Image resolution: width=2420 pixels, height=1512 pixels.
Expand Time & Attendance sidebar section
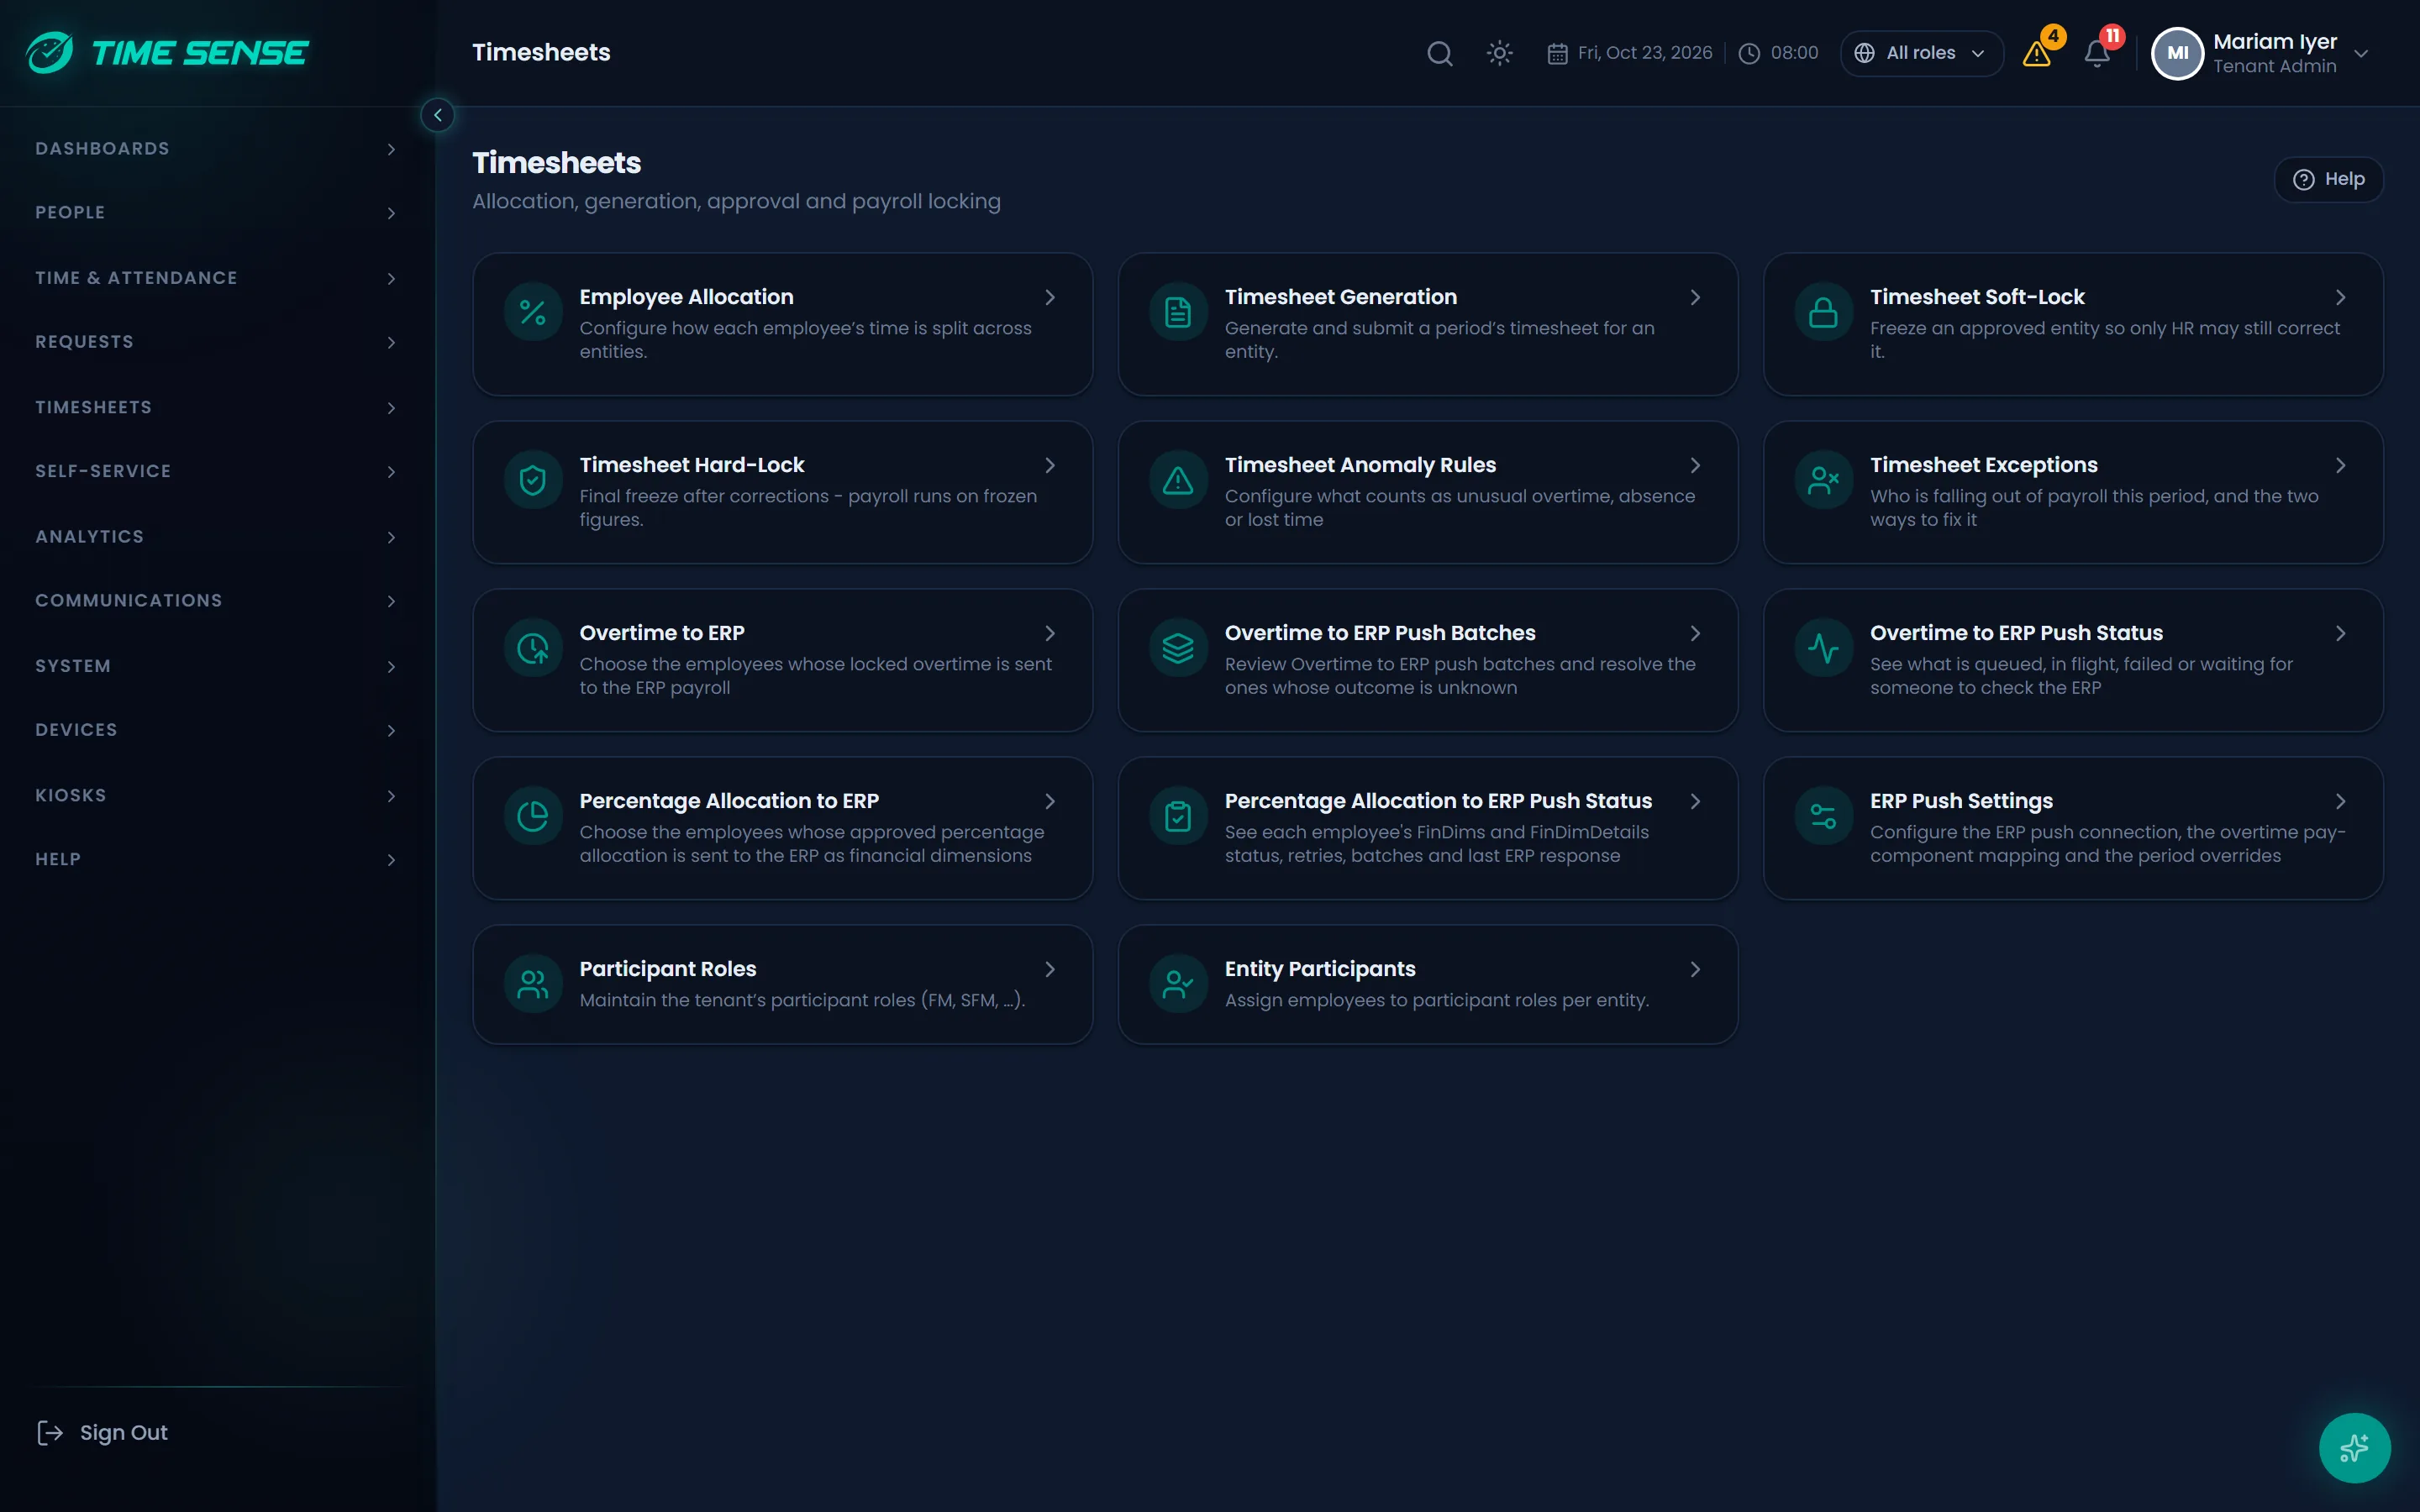(217, 278)
